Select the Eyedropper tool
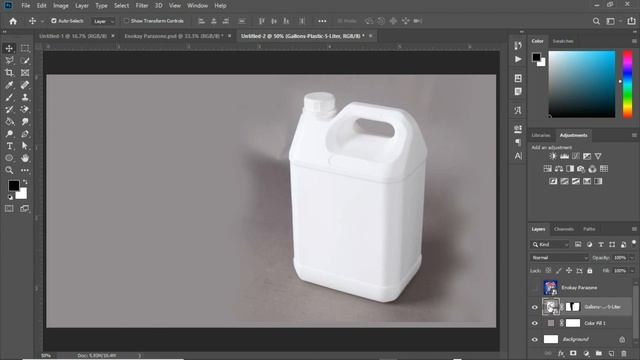 click(x=9, y=85)
